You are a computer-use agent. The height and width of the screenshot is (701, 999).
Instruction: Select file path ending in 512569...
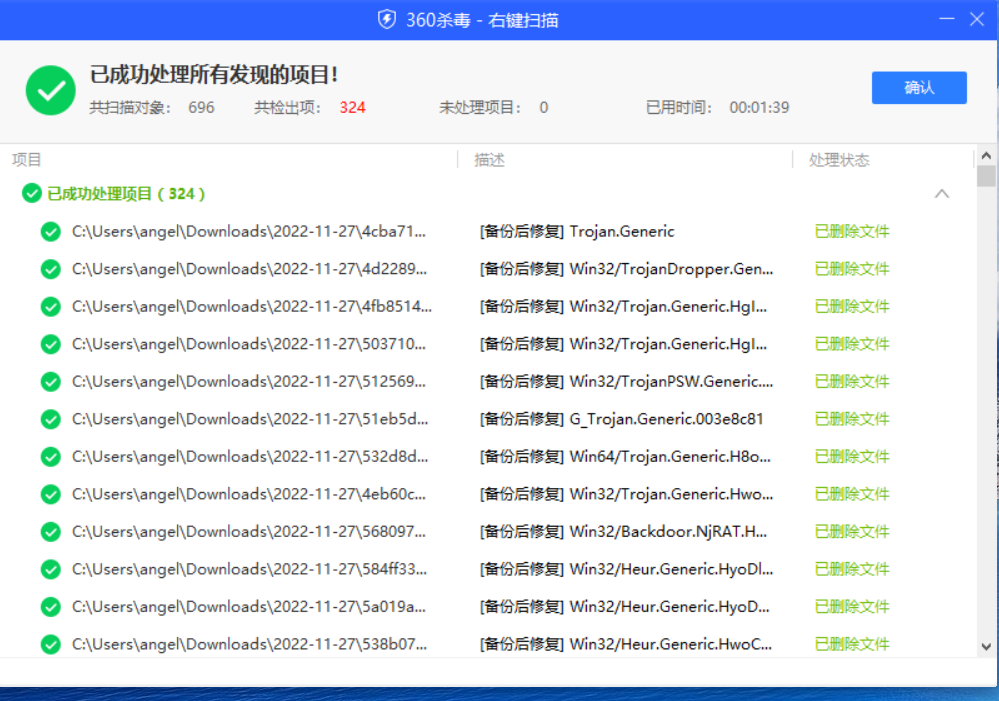click(248, 382)
